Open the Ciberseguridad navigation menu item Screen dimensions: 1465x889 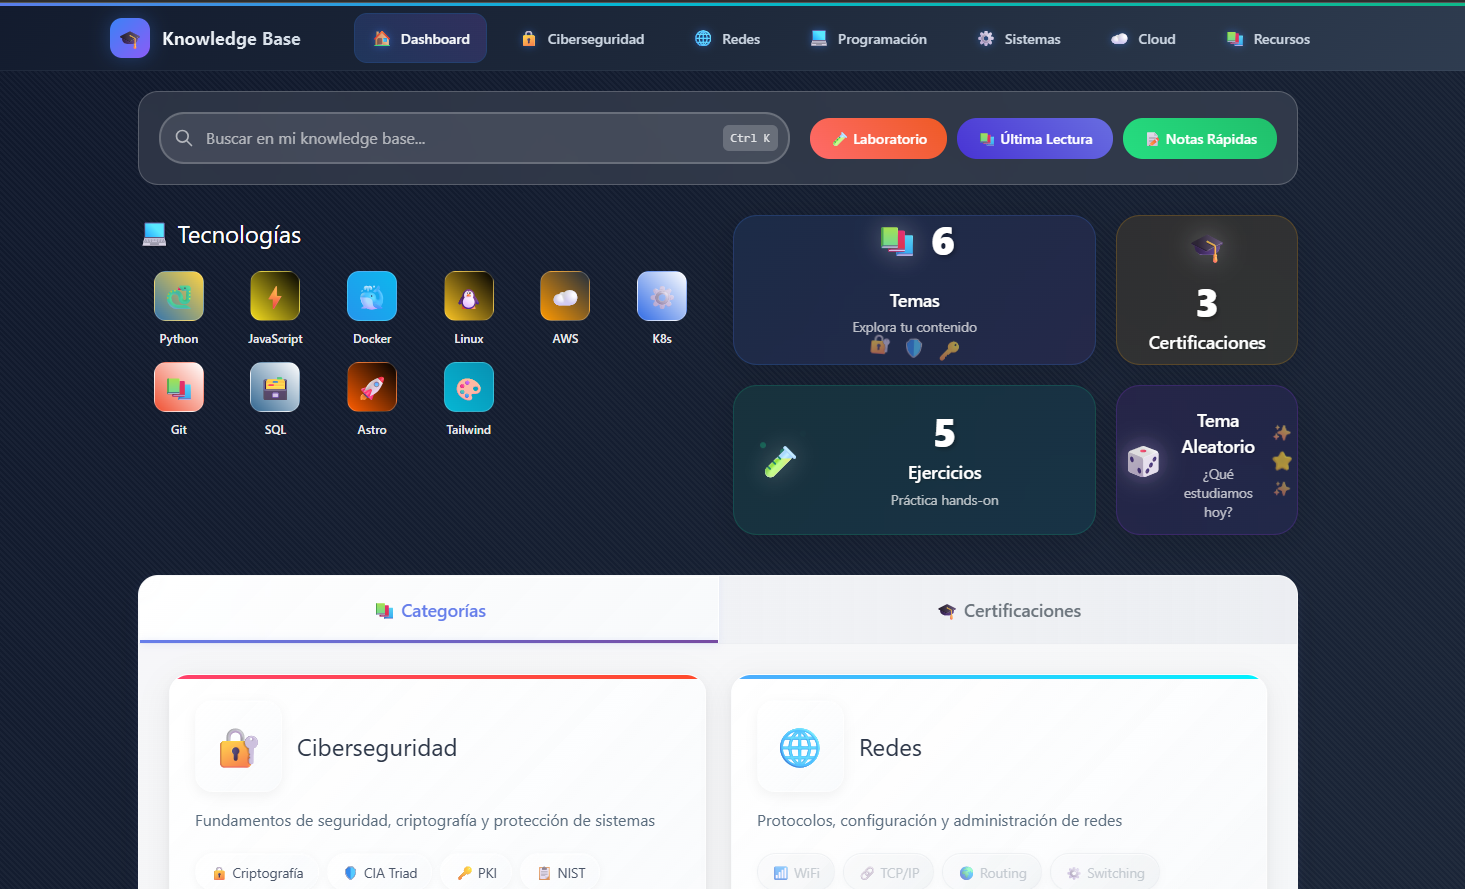pyautogui.click(x=581, y=38)
